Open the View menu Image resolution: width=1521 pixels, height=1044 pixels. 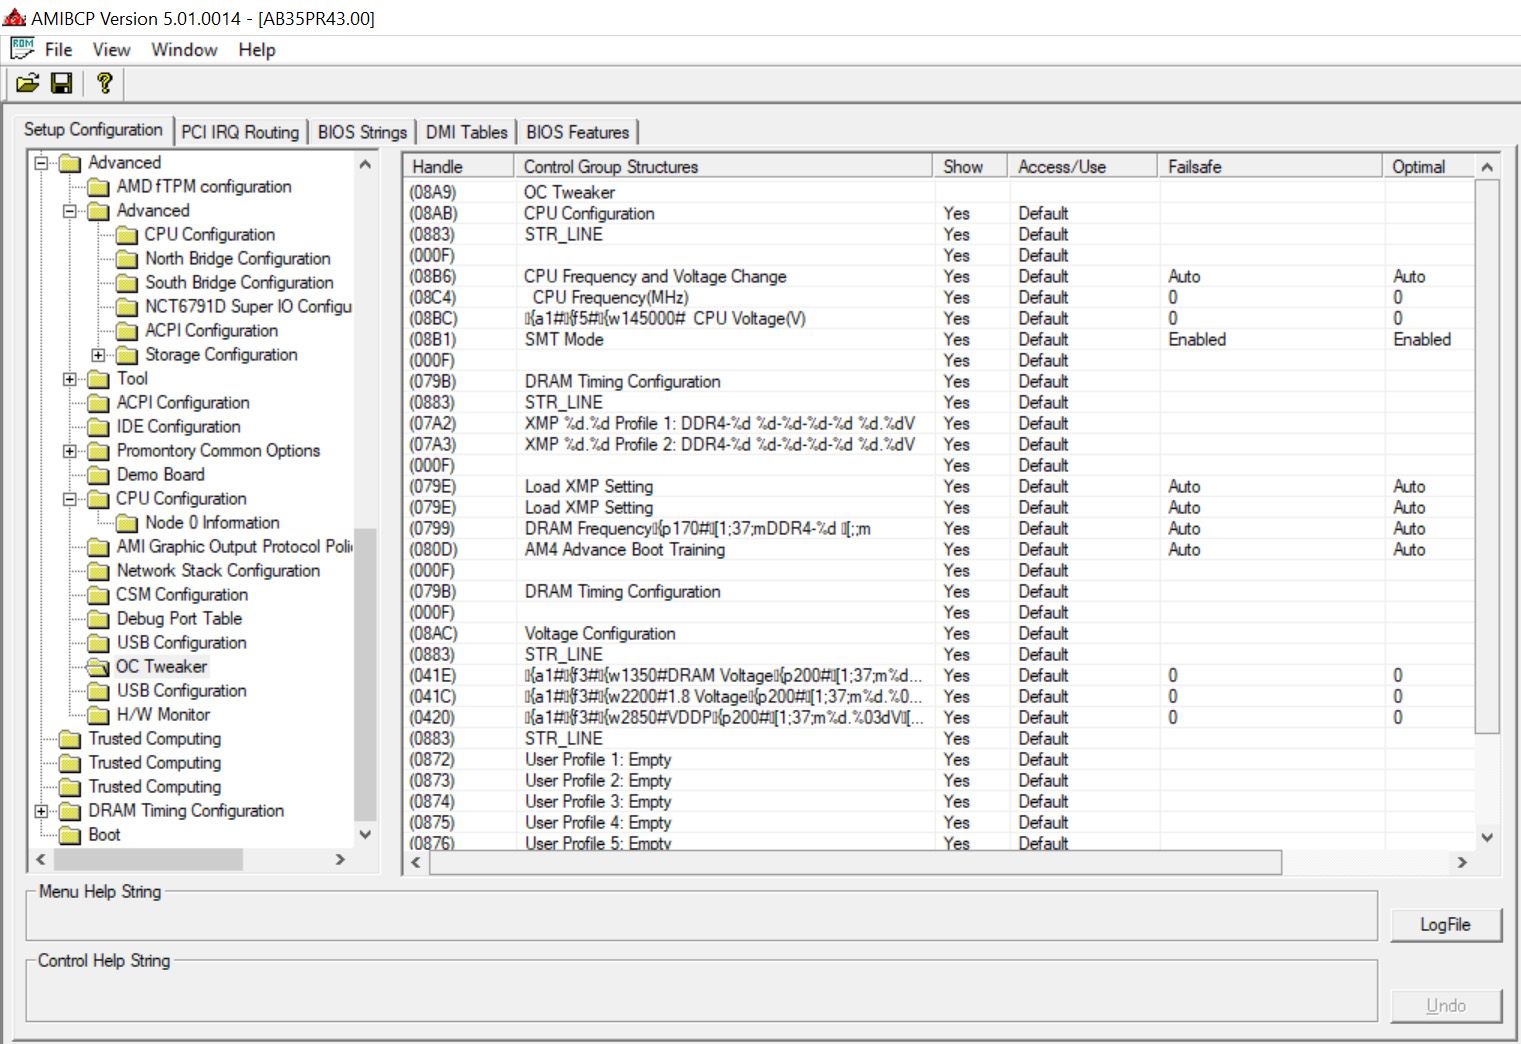pos(111,50)
